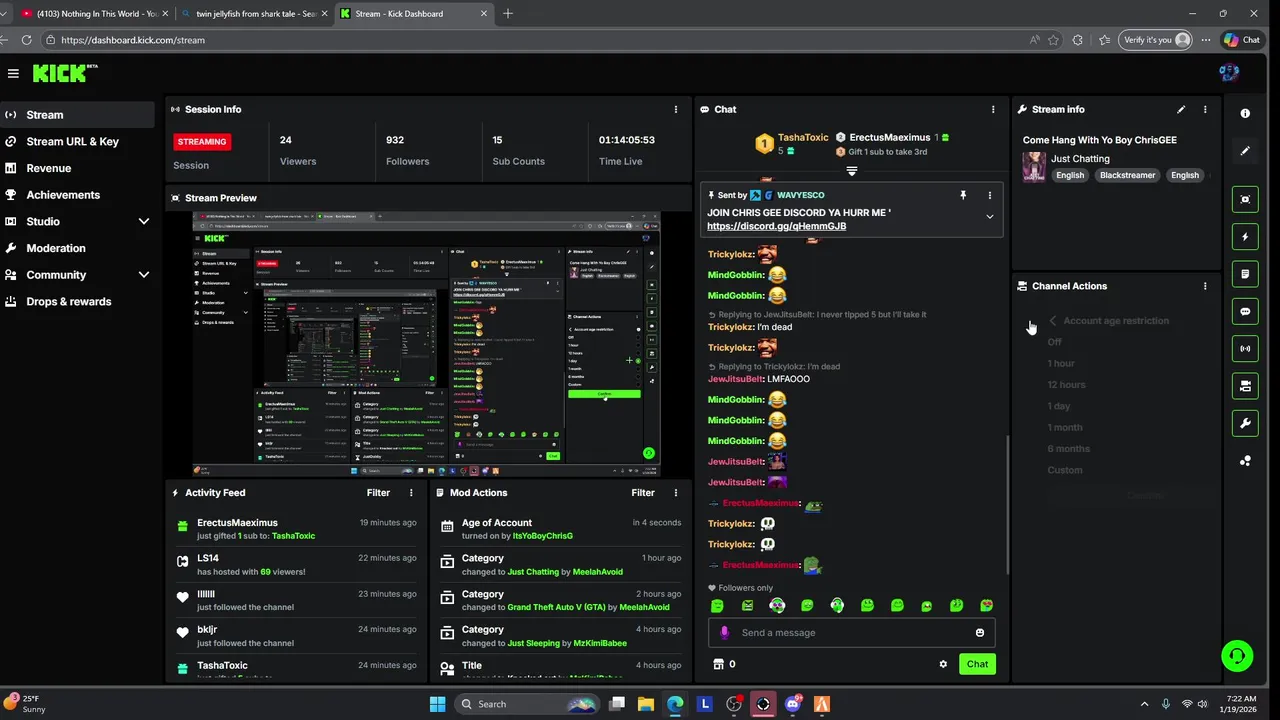Image resolution: width=1280 pixels, height=720 pixels.
Task: Go back from Account age restriction
Action: click(x=1053, y=320)
